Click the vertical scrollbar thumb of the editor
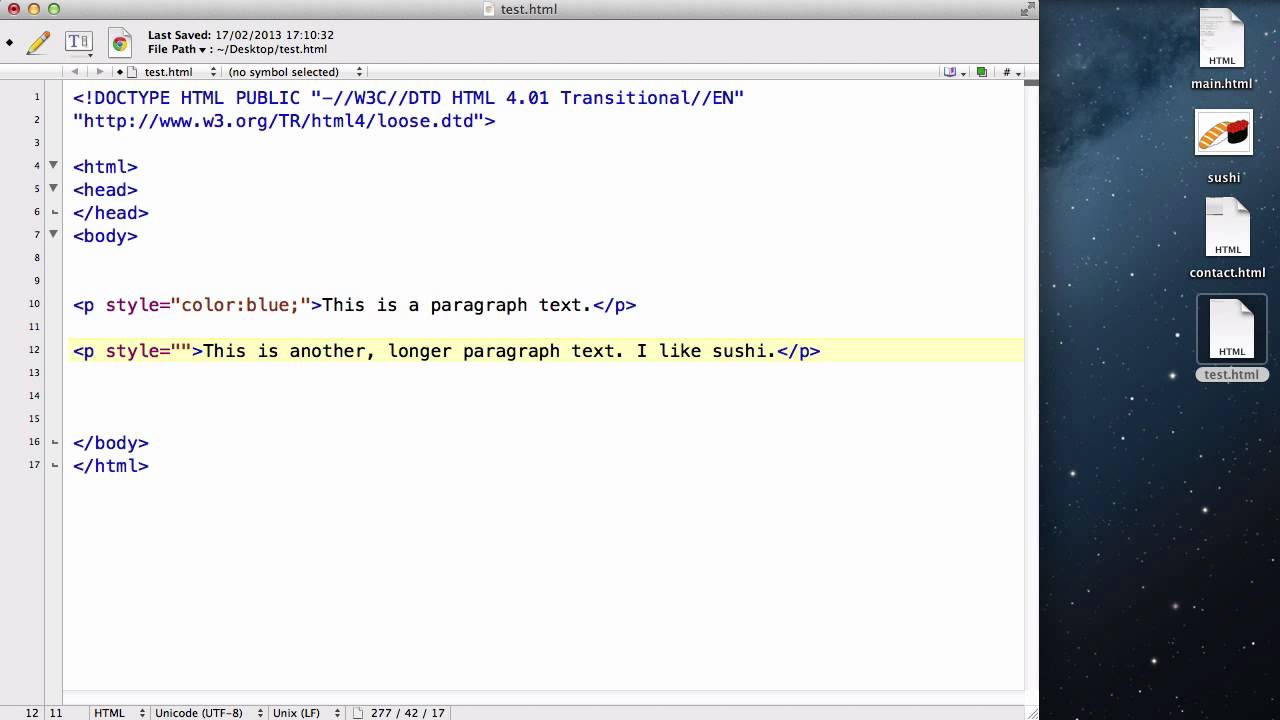1280x720 pixels. [x=1031, y=82]
